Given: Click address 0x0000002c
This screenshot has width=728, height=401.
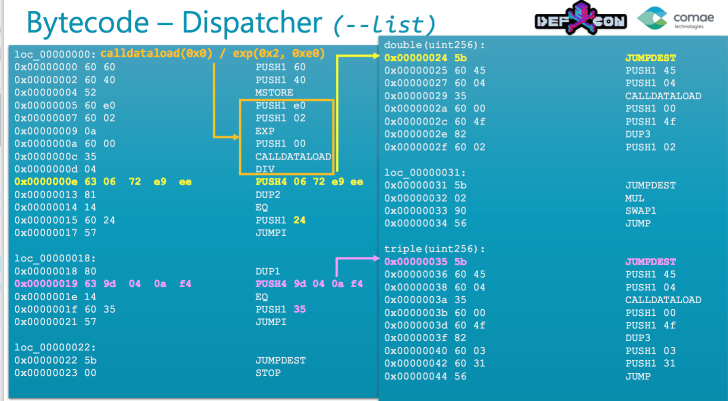Looking at the screenshot, I should (x=416, y=122).
